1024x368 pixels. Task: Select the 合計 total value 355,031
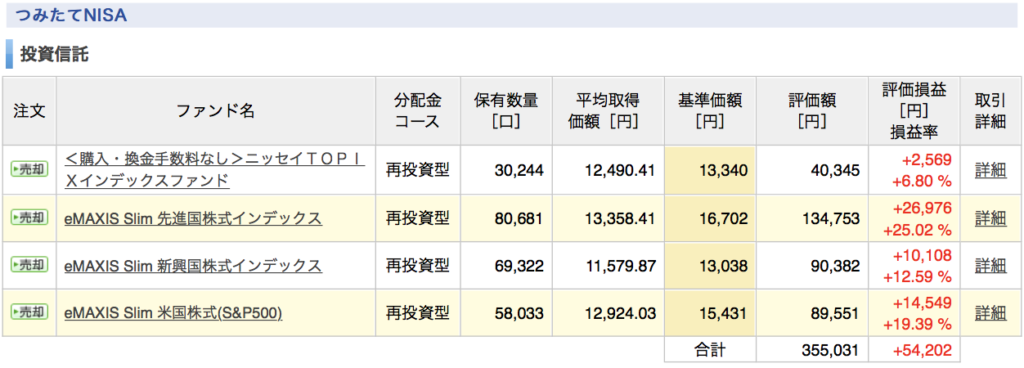[829, 350]
